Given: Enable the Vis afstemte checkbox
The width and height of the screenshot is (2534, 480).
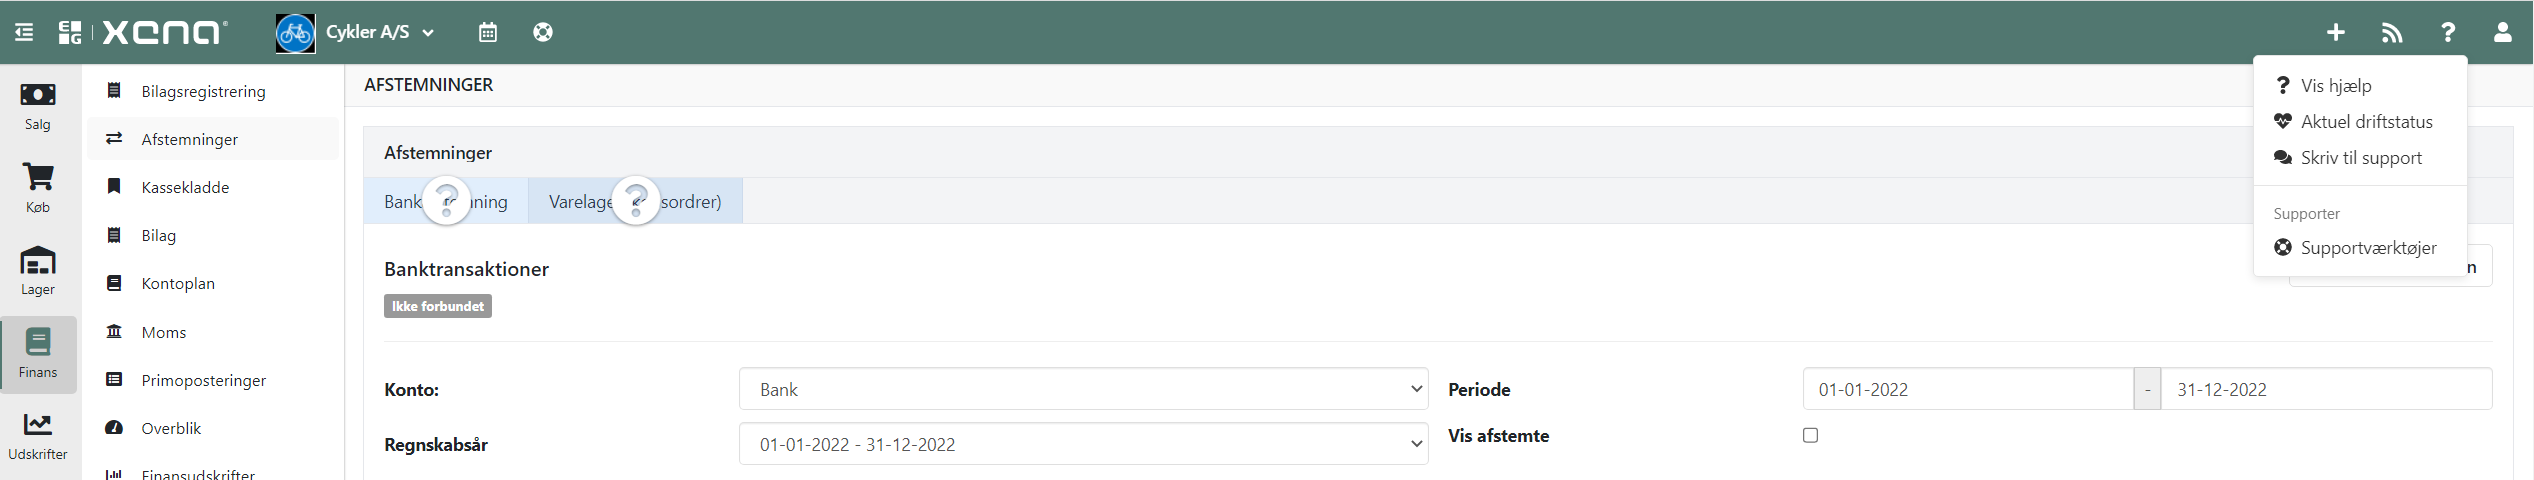Looking at the screenshot, I should click(1810, 435).
